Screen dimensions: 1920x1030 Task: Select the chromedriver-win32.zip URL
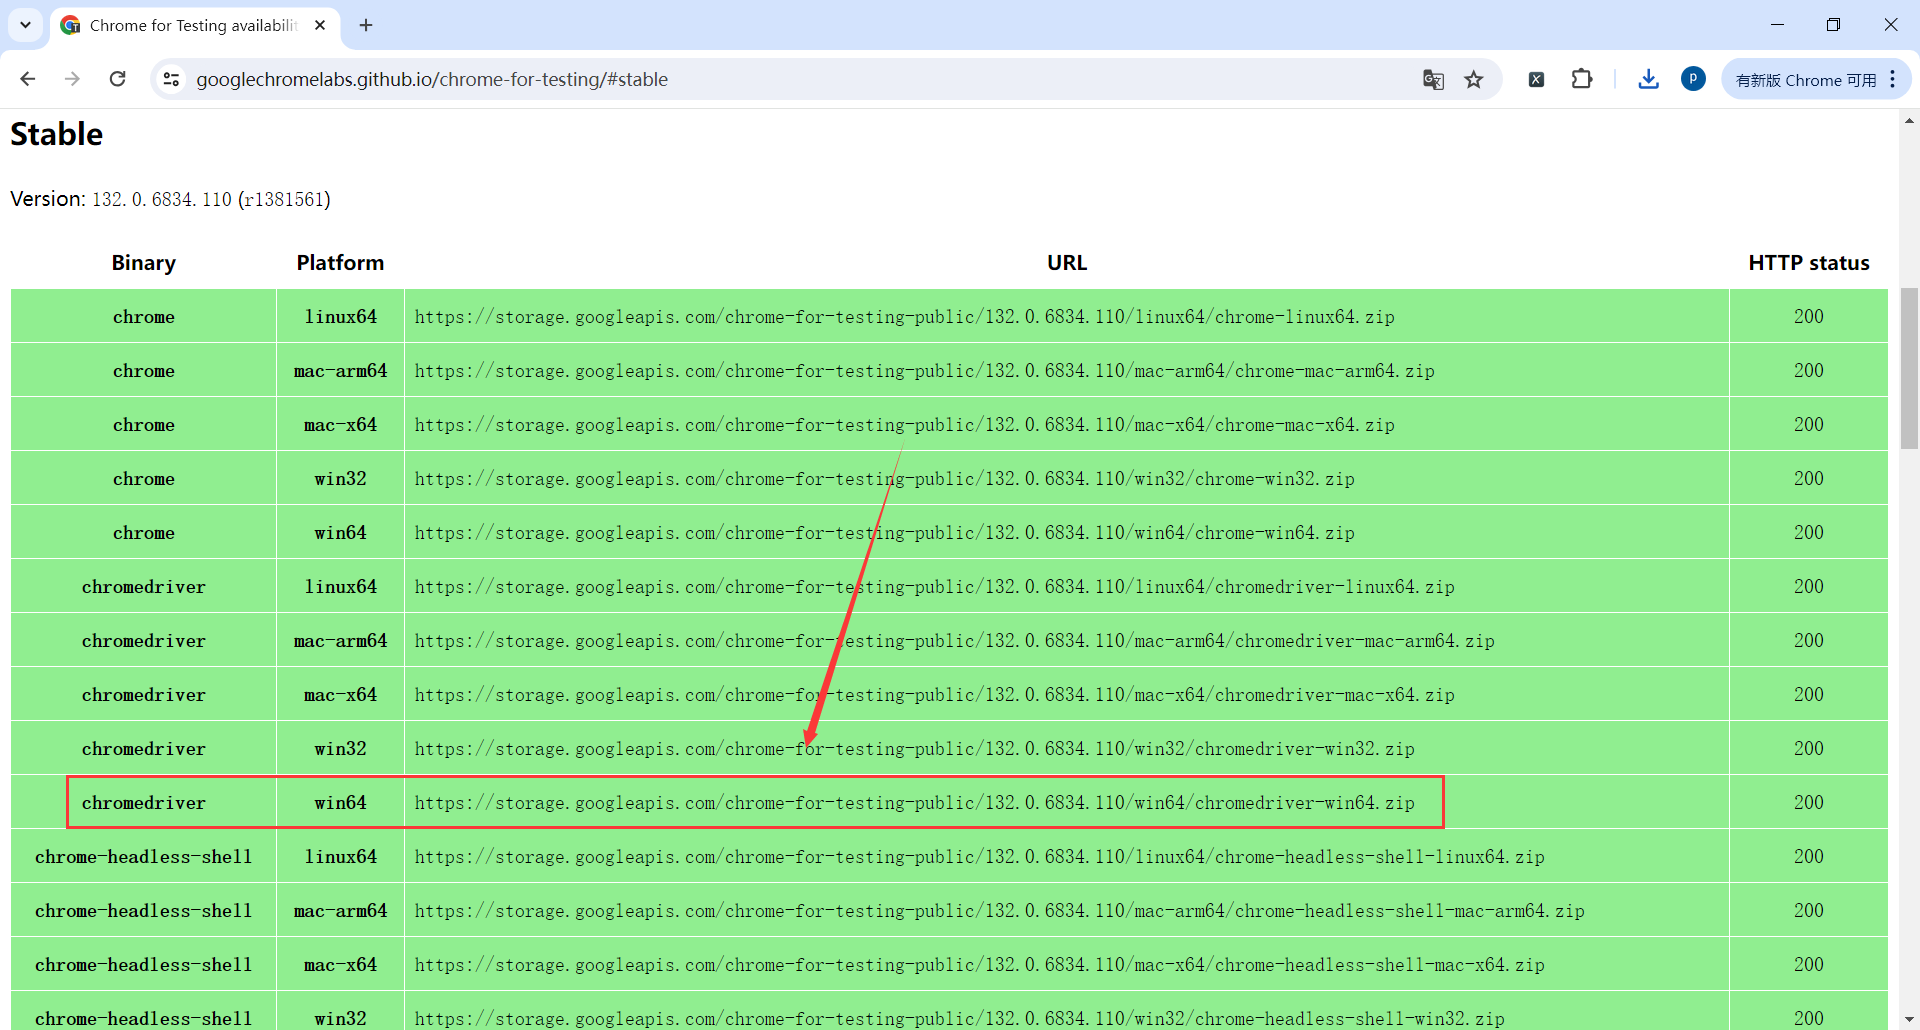click(915, 749)
